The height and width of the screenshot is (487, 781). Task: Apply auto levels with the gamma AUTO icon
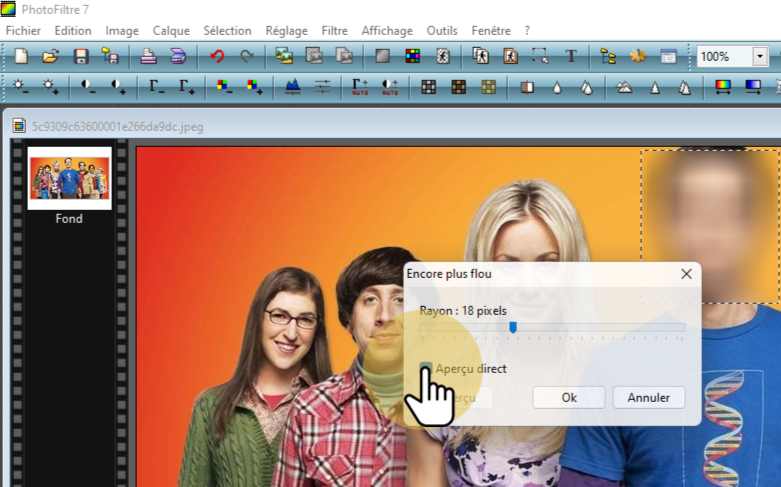(360, 87)
